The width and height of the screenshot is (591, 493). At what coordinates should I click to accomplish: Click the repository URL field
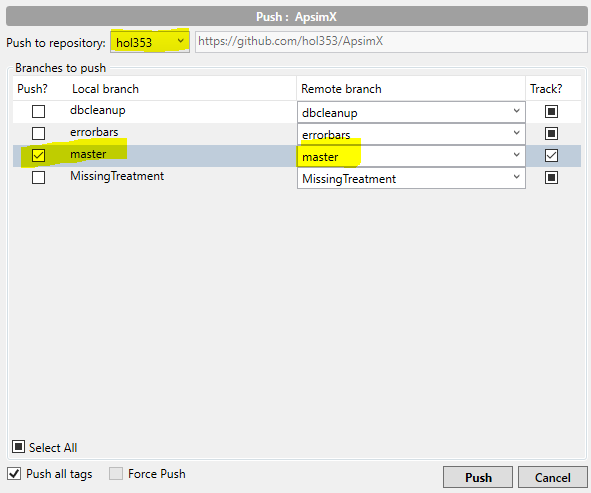(391, 42)
